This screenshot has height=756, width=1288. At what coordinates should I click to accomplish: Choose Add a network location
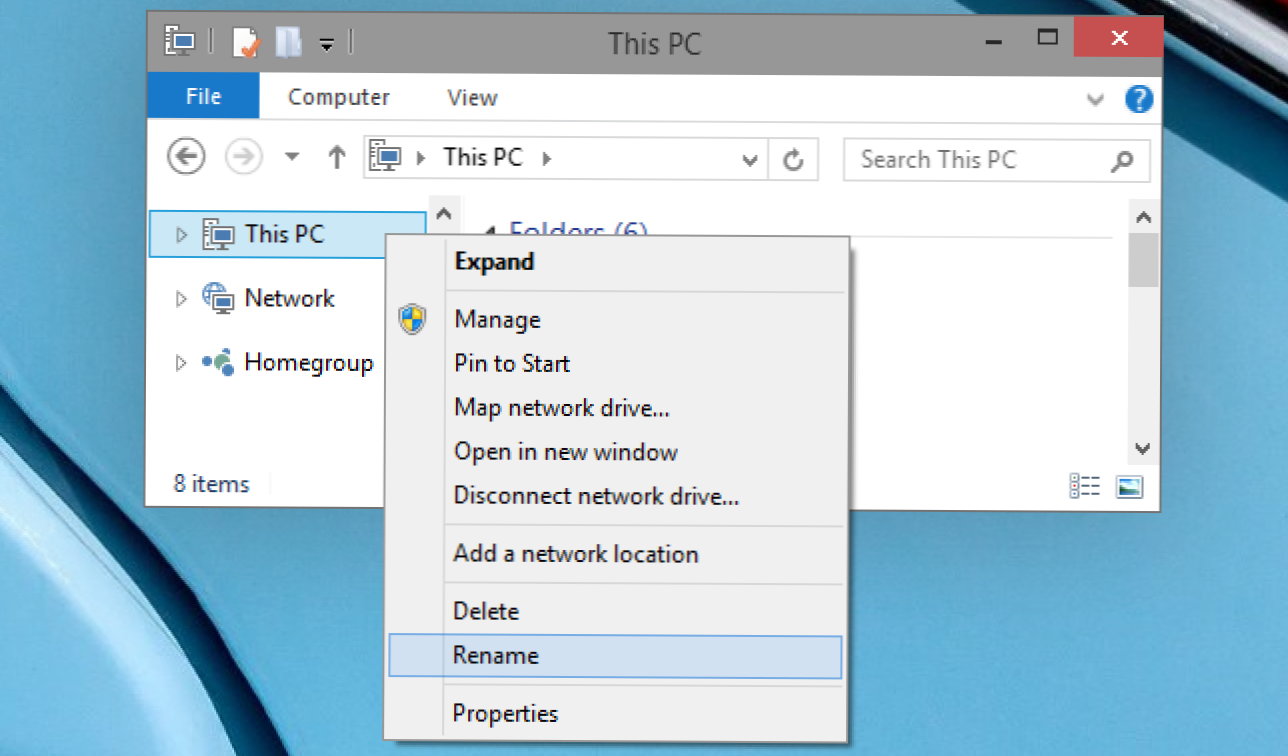point(615,554)
